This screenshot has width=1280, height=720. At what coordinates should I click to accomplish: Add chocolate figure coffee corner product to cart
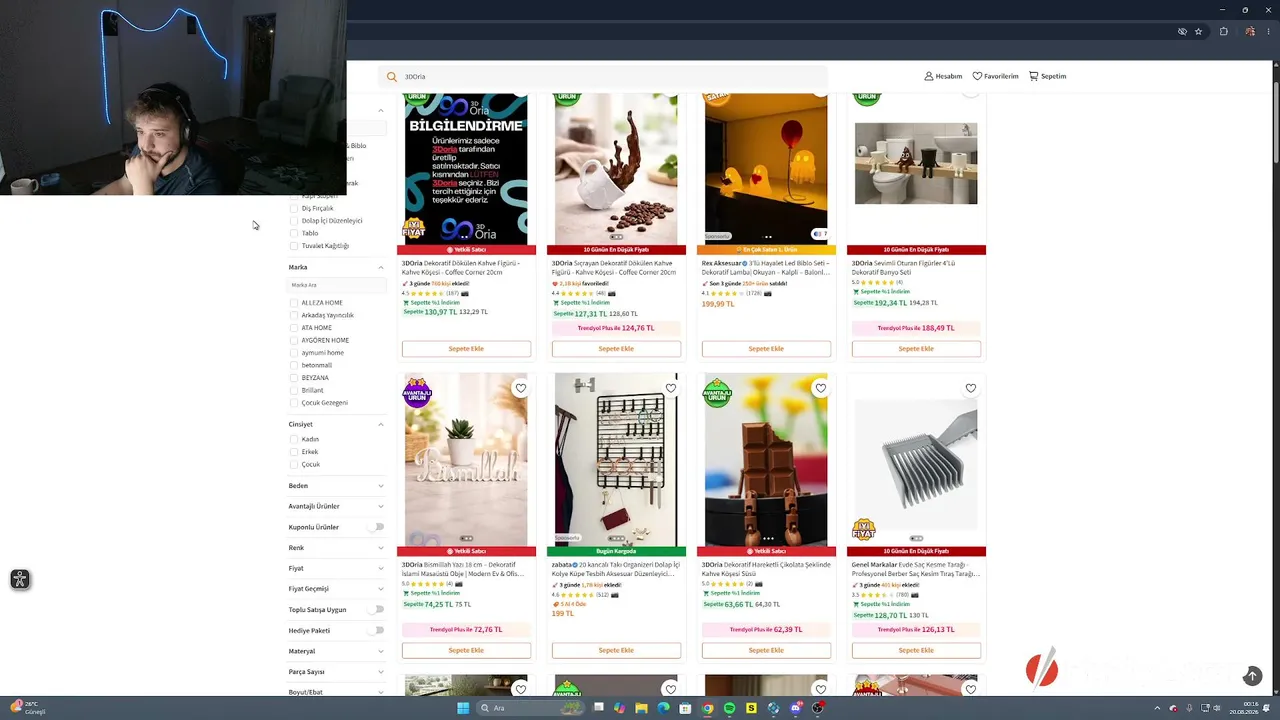(x=766, y=650)
